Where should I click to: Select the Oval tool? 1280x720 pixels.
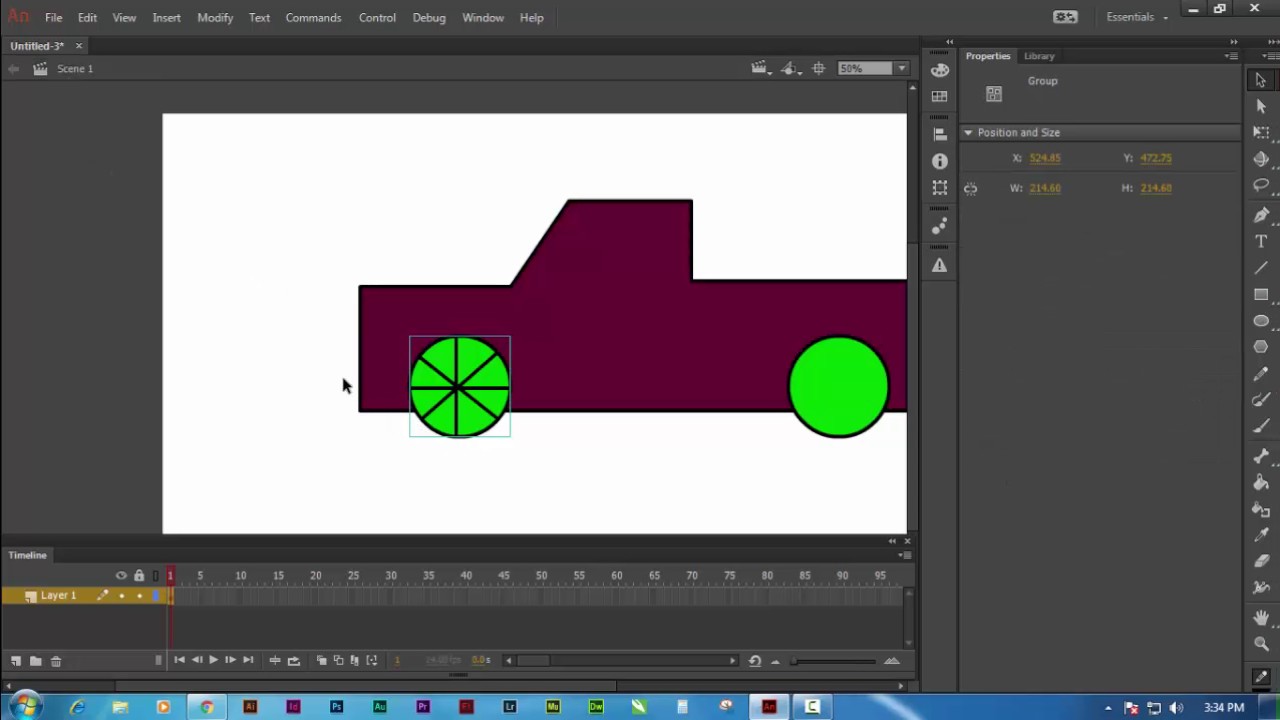[1261, 321]
